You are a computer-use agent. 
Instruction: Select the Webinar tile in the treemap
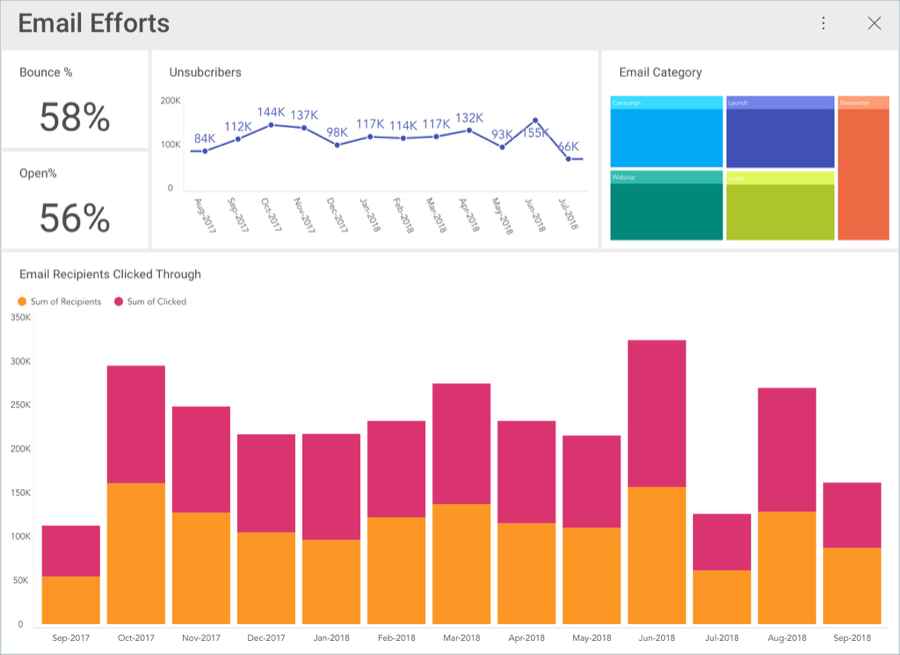666,210
